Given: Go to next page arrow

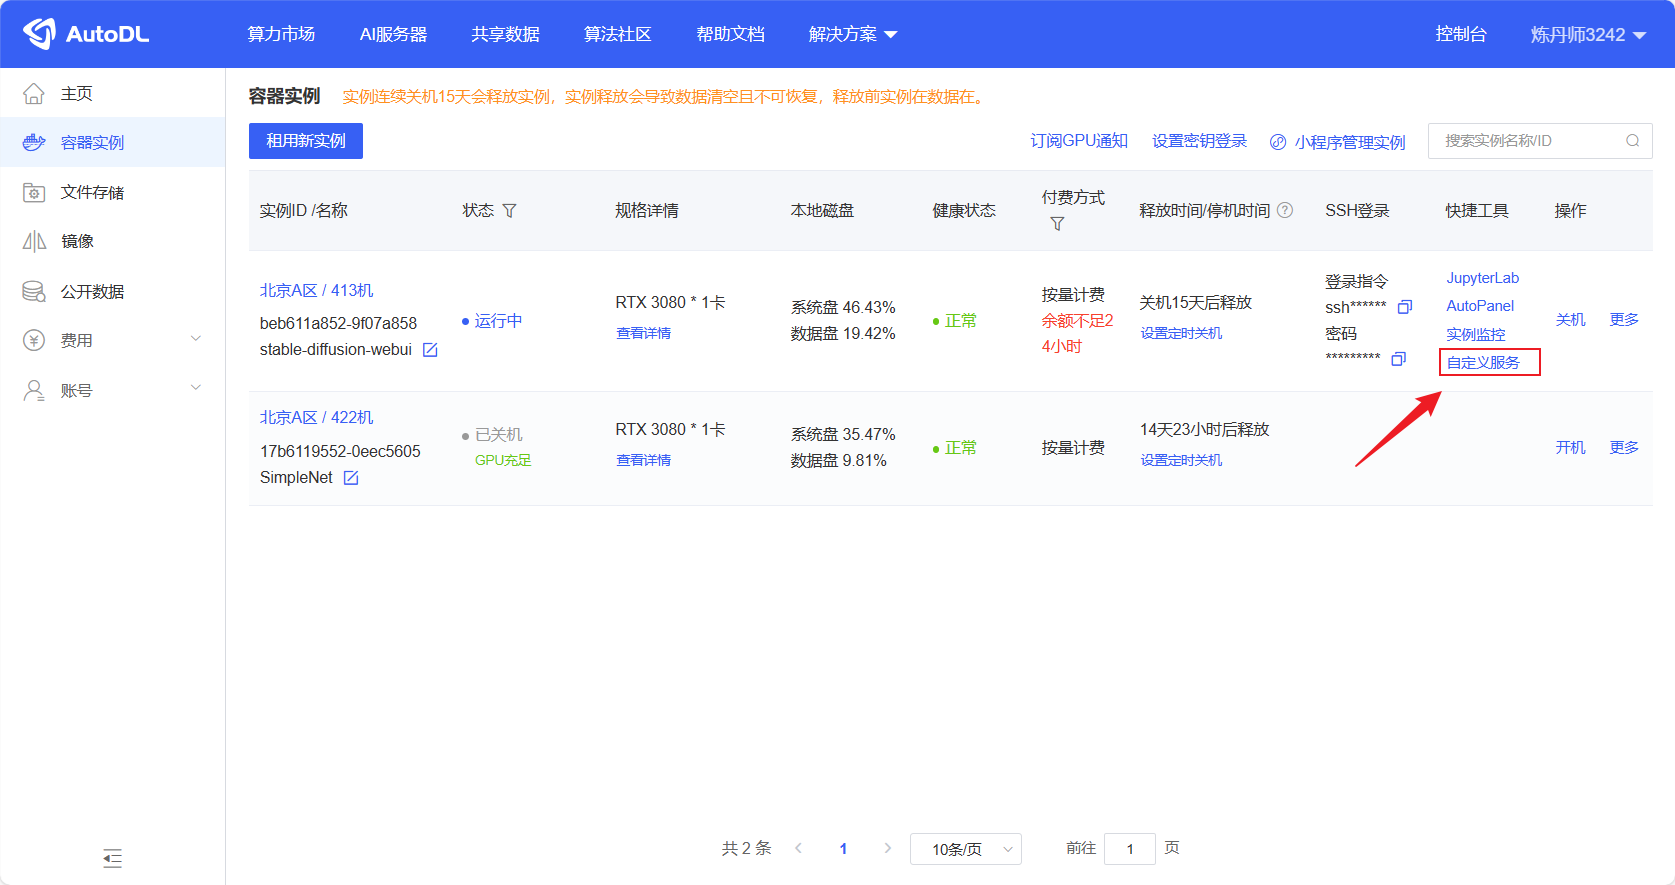Looking at the screenshot, I should pyautogui.click(x=887, y=848).
